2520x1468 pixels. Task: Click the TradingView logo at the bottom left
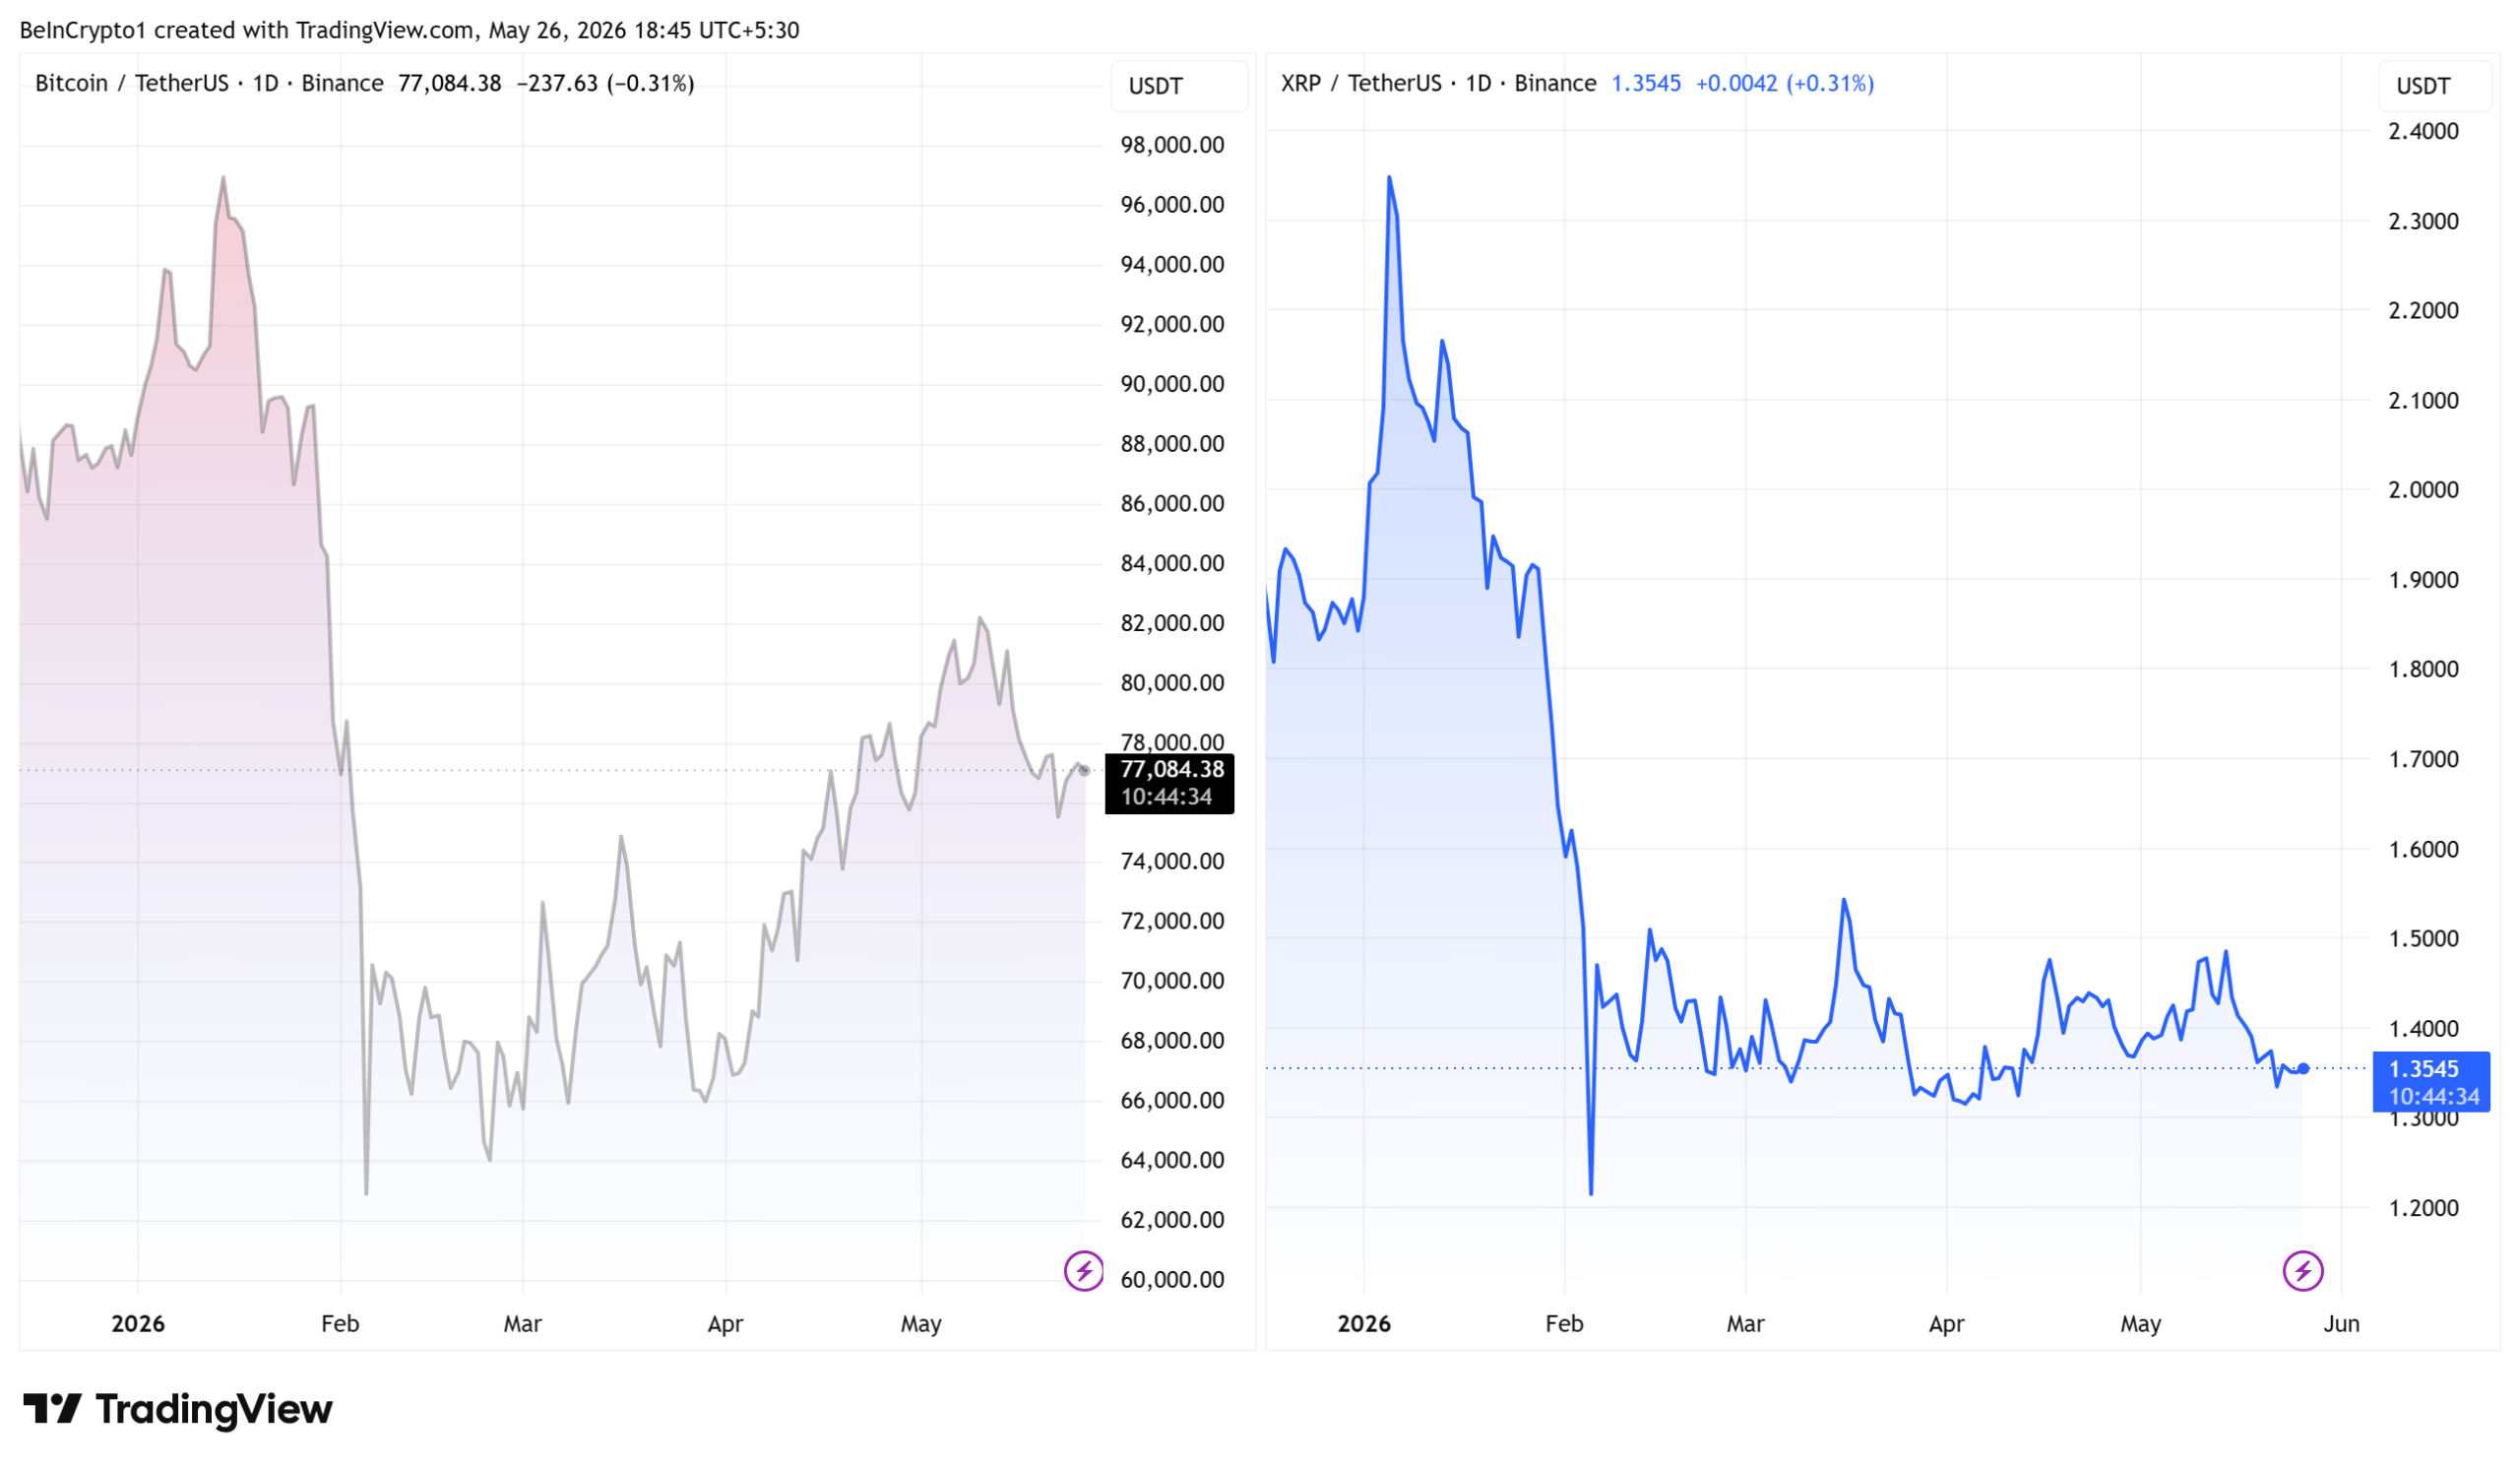coord(177,1408)
